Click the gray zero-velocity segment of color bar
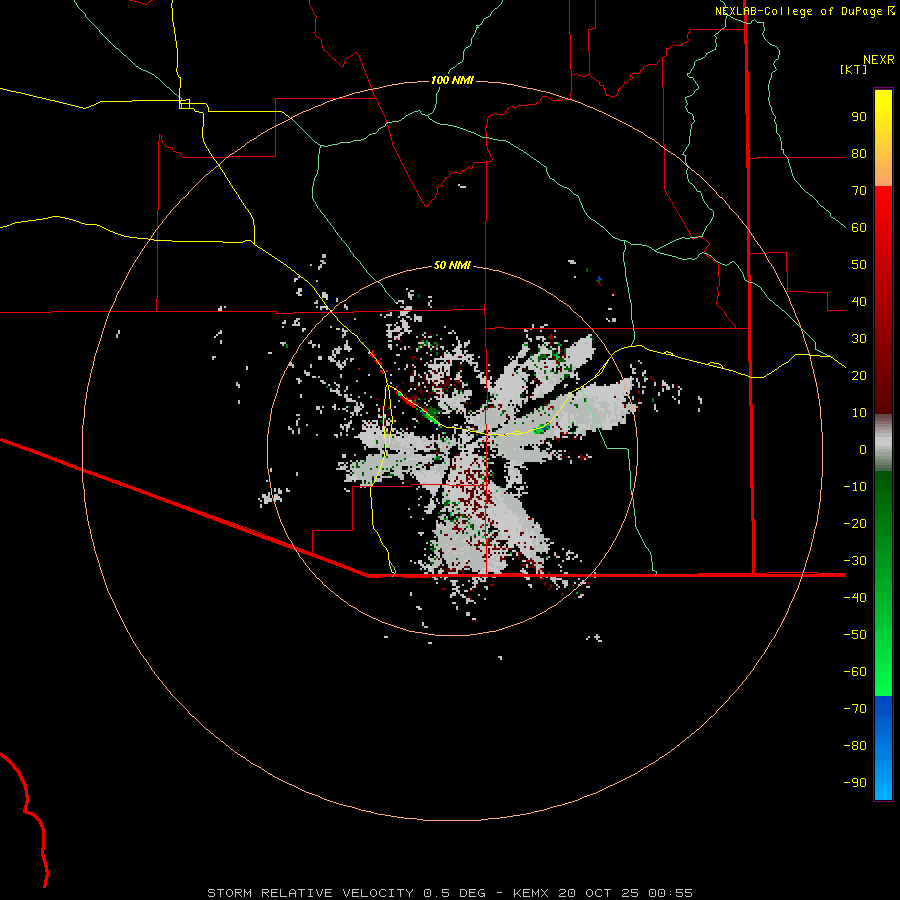 click(x=883, y=443)
